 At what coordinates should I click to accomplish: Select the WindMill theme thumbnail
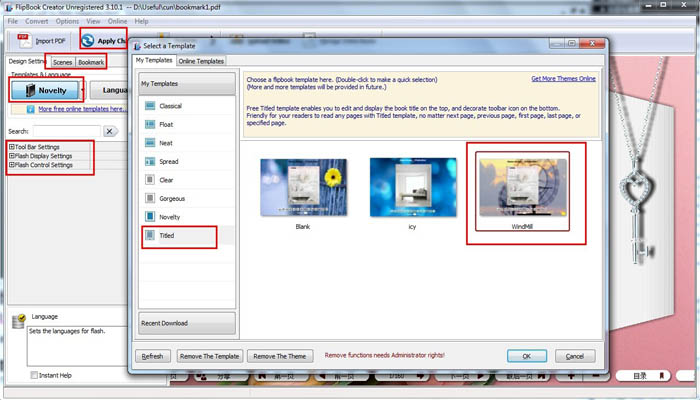point(522,188)
